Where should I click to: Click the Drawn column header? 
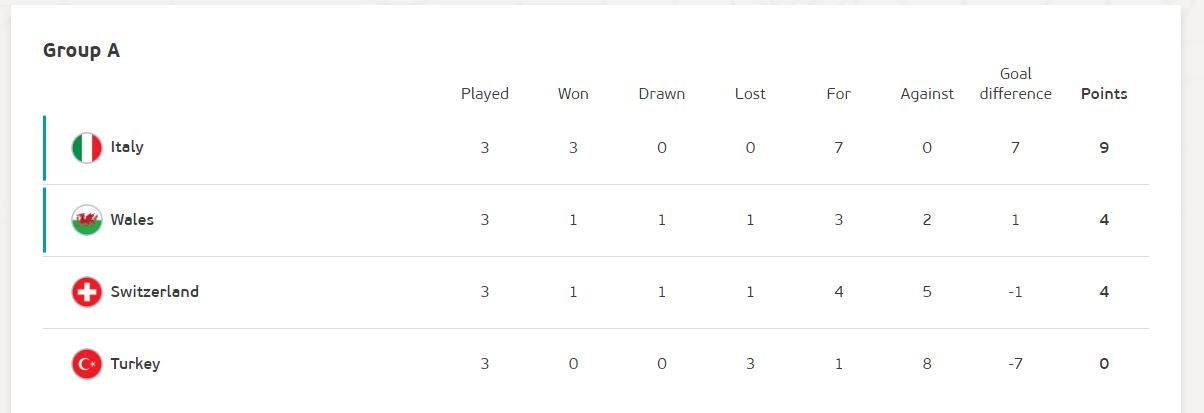pos(662,94)
